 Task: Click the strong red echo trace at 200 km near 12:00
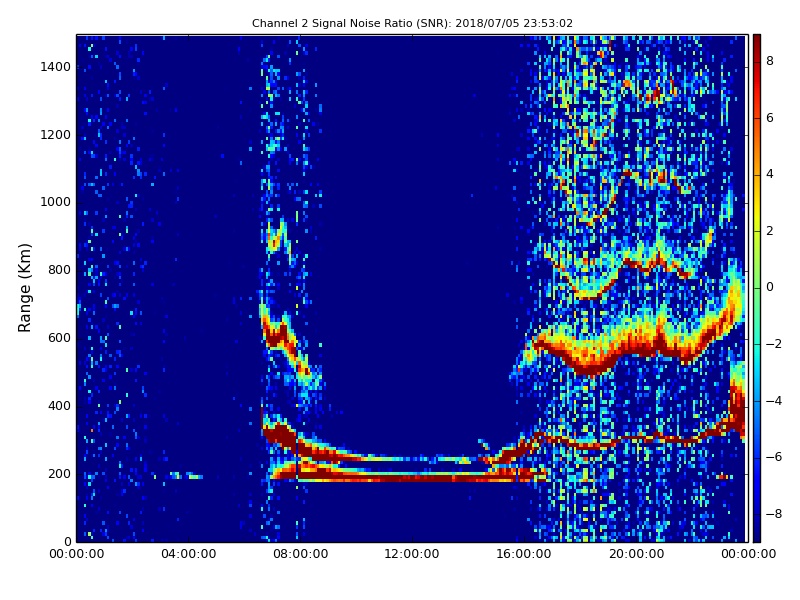pyautogui.click(x=412, y=479)
